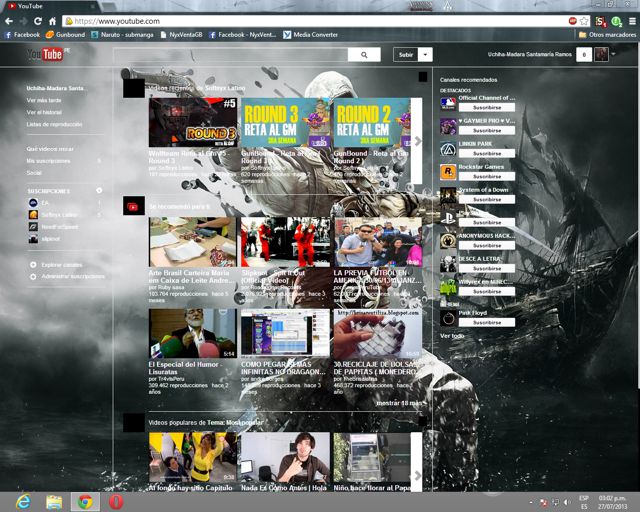This screenshot has width=640, height=512.
Task: Click the Administrar suscripciones gear icon
Action: [x=33, y=277]
